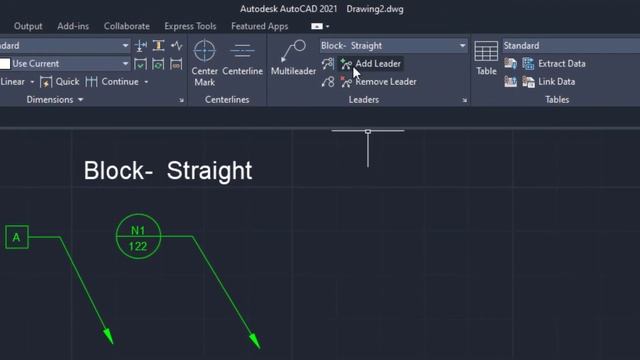
Task: Open the Leaders panel dialog launcher
Action: [464, 100]
